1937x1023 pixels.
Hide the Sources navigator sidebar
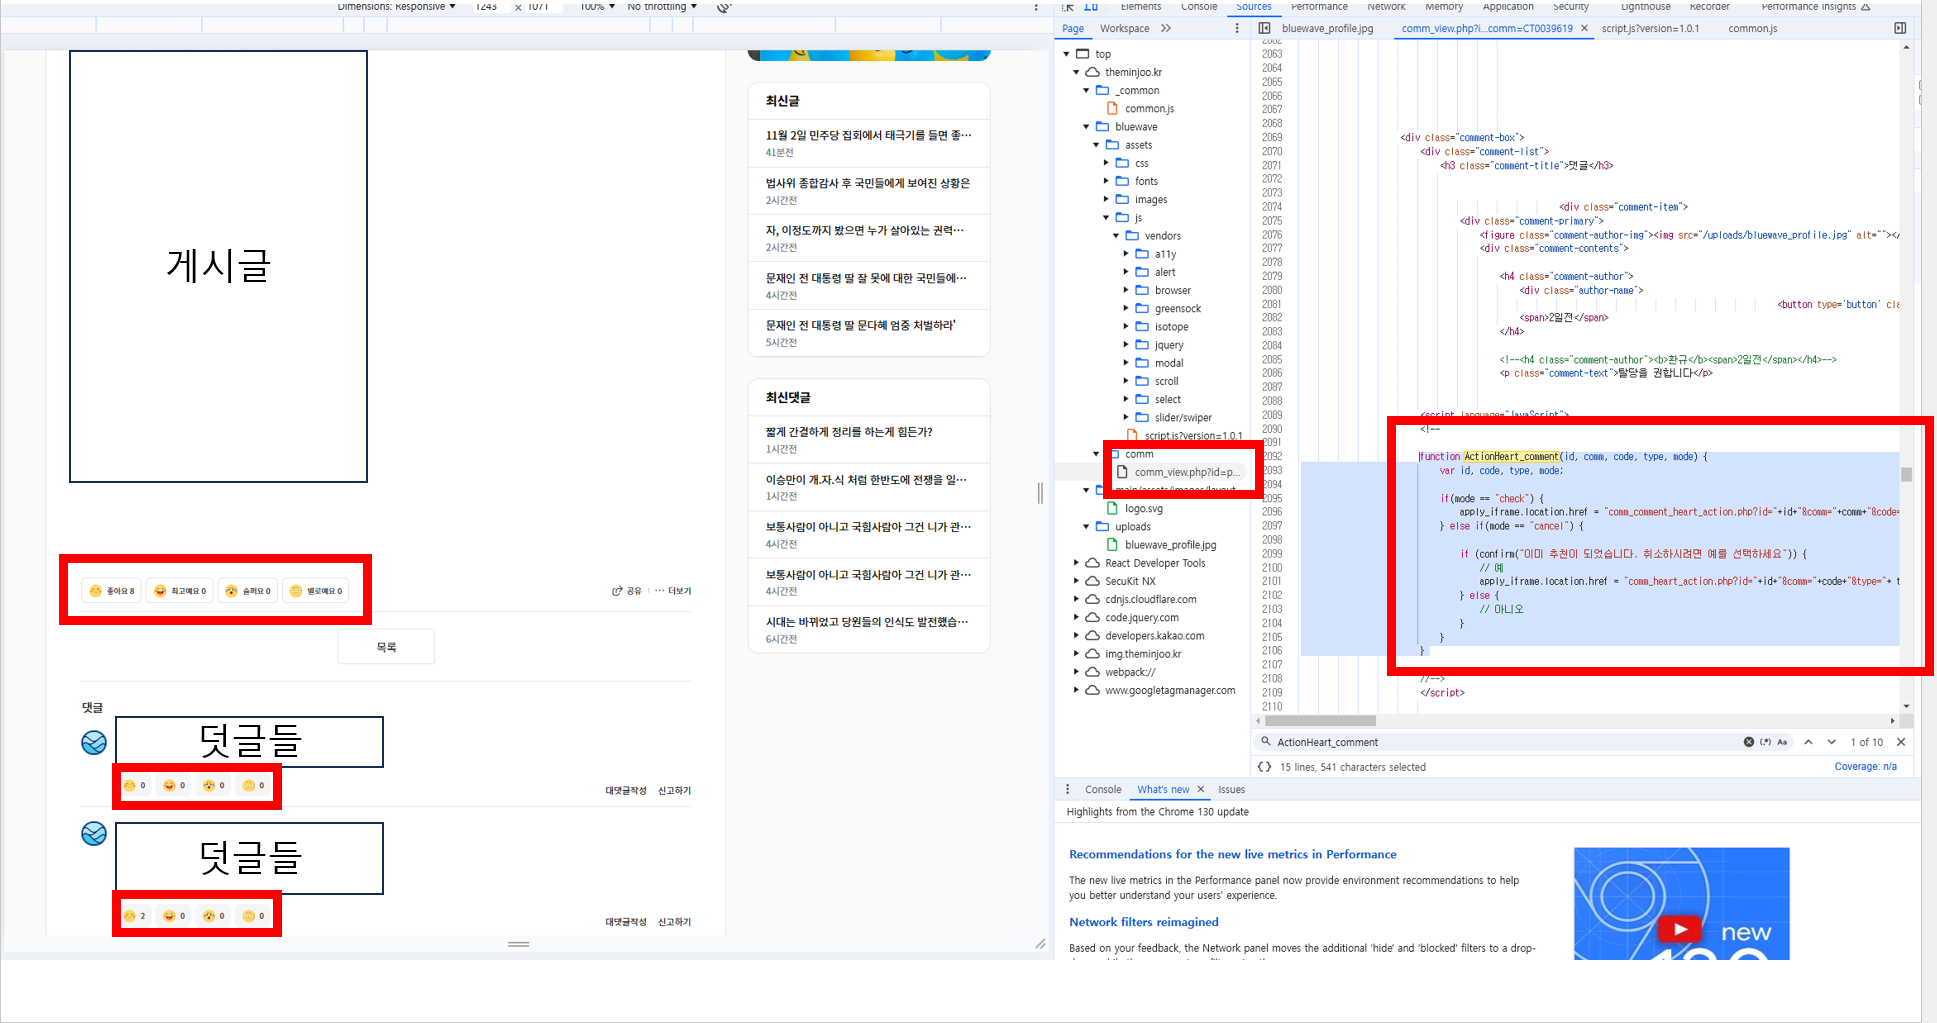click(x=1264, y=28)
